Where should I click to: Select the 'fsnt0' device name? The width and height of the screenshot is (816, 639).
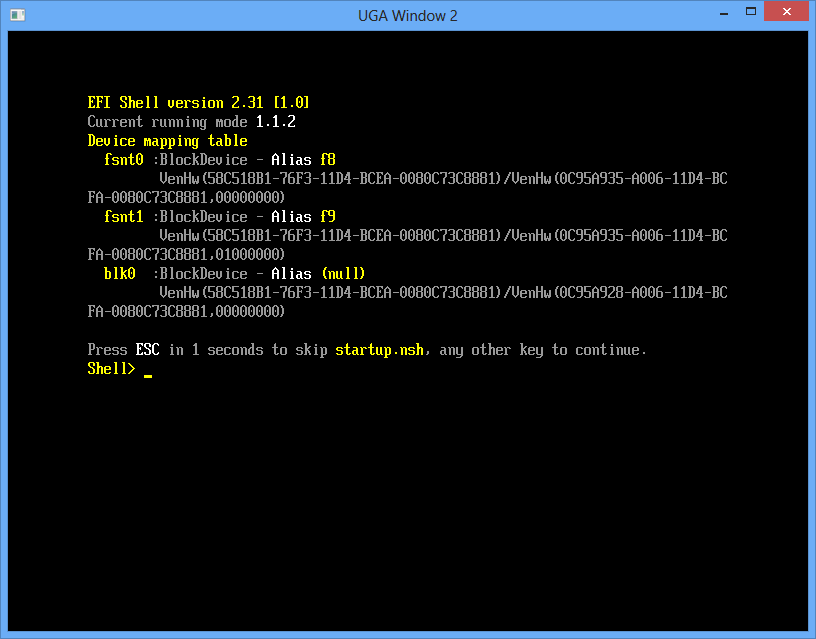click(123, 159)
